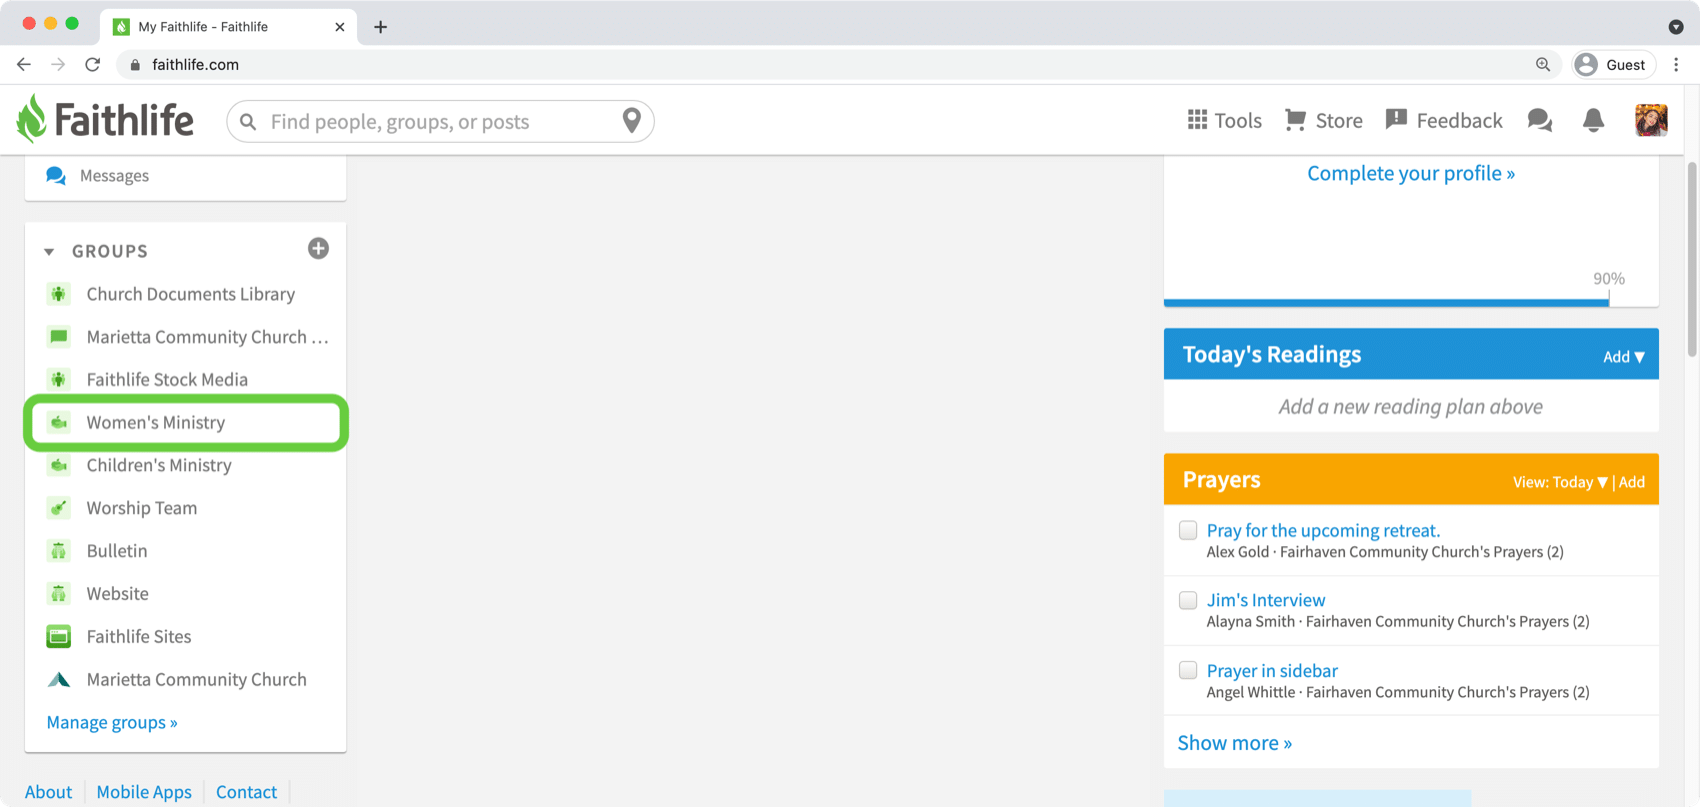This screenshot has width=1700, height=807.
Task: Click the Faithlife Sites group icon
Action: point(59,636)
